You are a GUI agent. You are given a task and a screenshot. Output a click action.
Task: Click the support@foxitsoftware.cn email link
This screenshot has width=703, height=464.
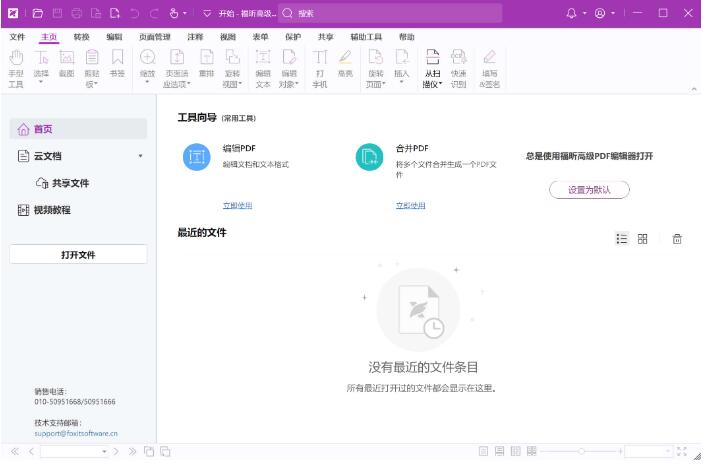click(x=76, y=434)
